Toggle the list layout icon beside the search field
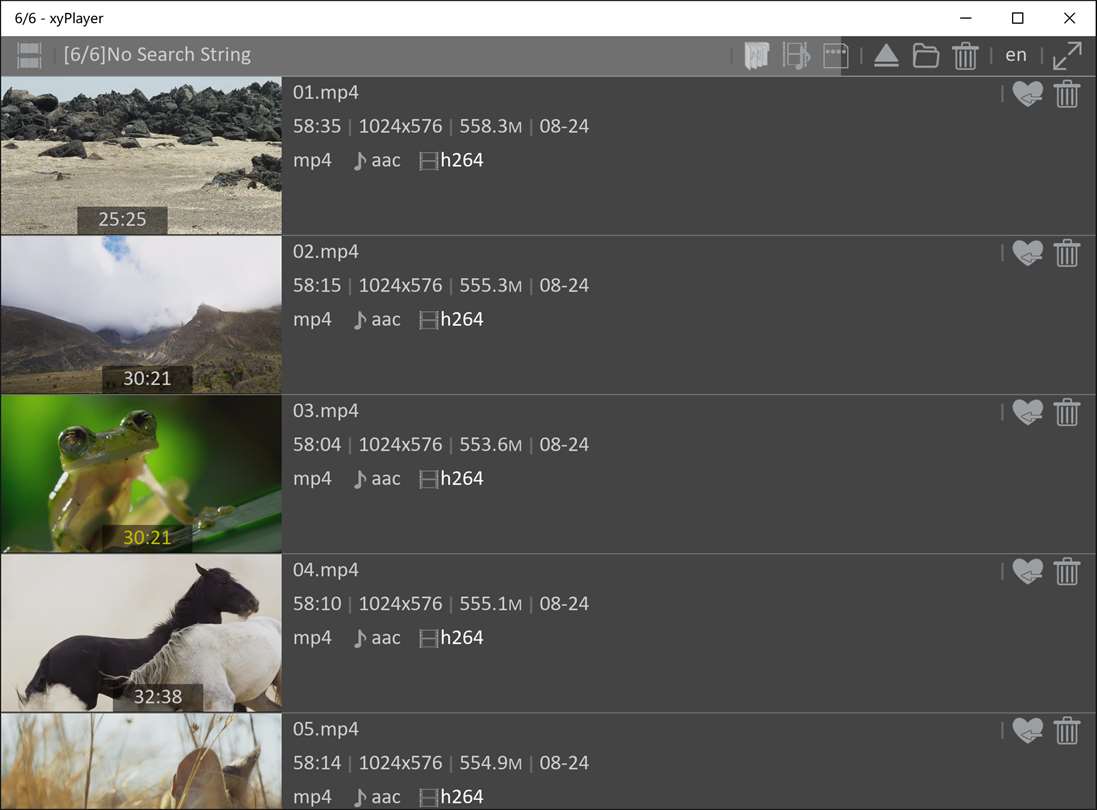This screenshot has height=810, width=1097. point(29,55)
